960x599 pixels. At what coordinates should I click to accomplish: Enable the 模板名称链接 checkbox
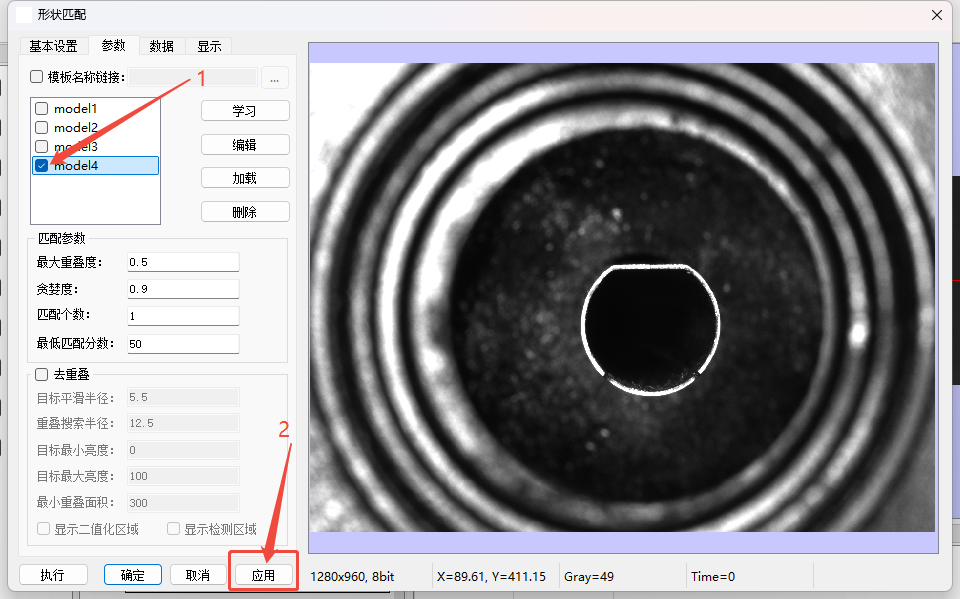37,77
